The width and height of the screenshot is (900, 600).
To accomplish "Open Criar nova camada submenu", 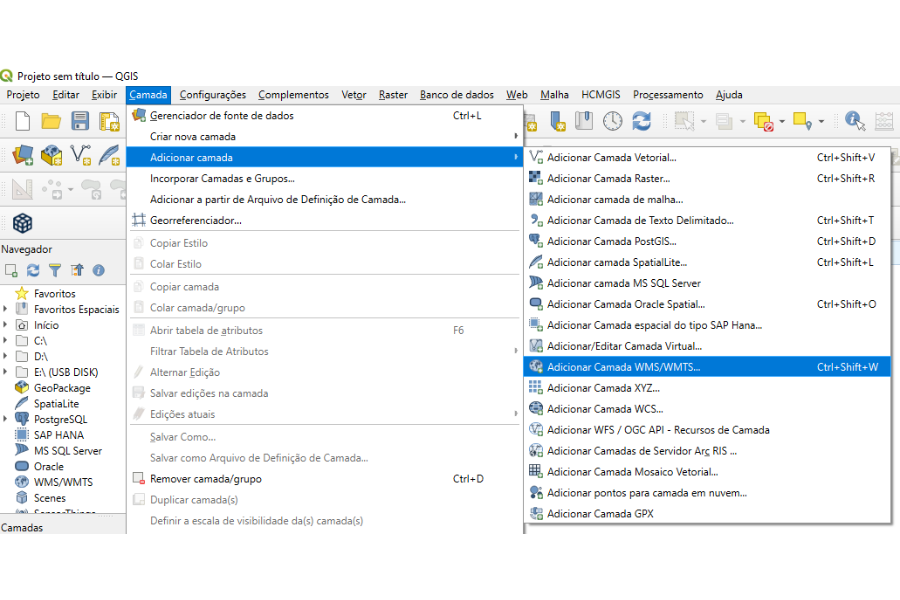I will coord(193,136).
